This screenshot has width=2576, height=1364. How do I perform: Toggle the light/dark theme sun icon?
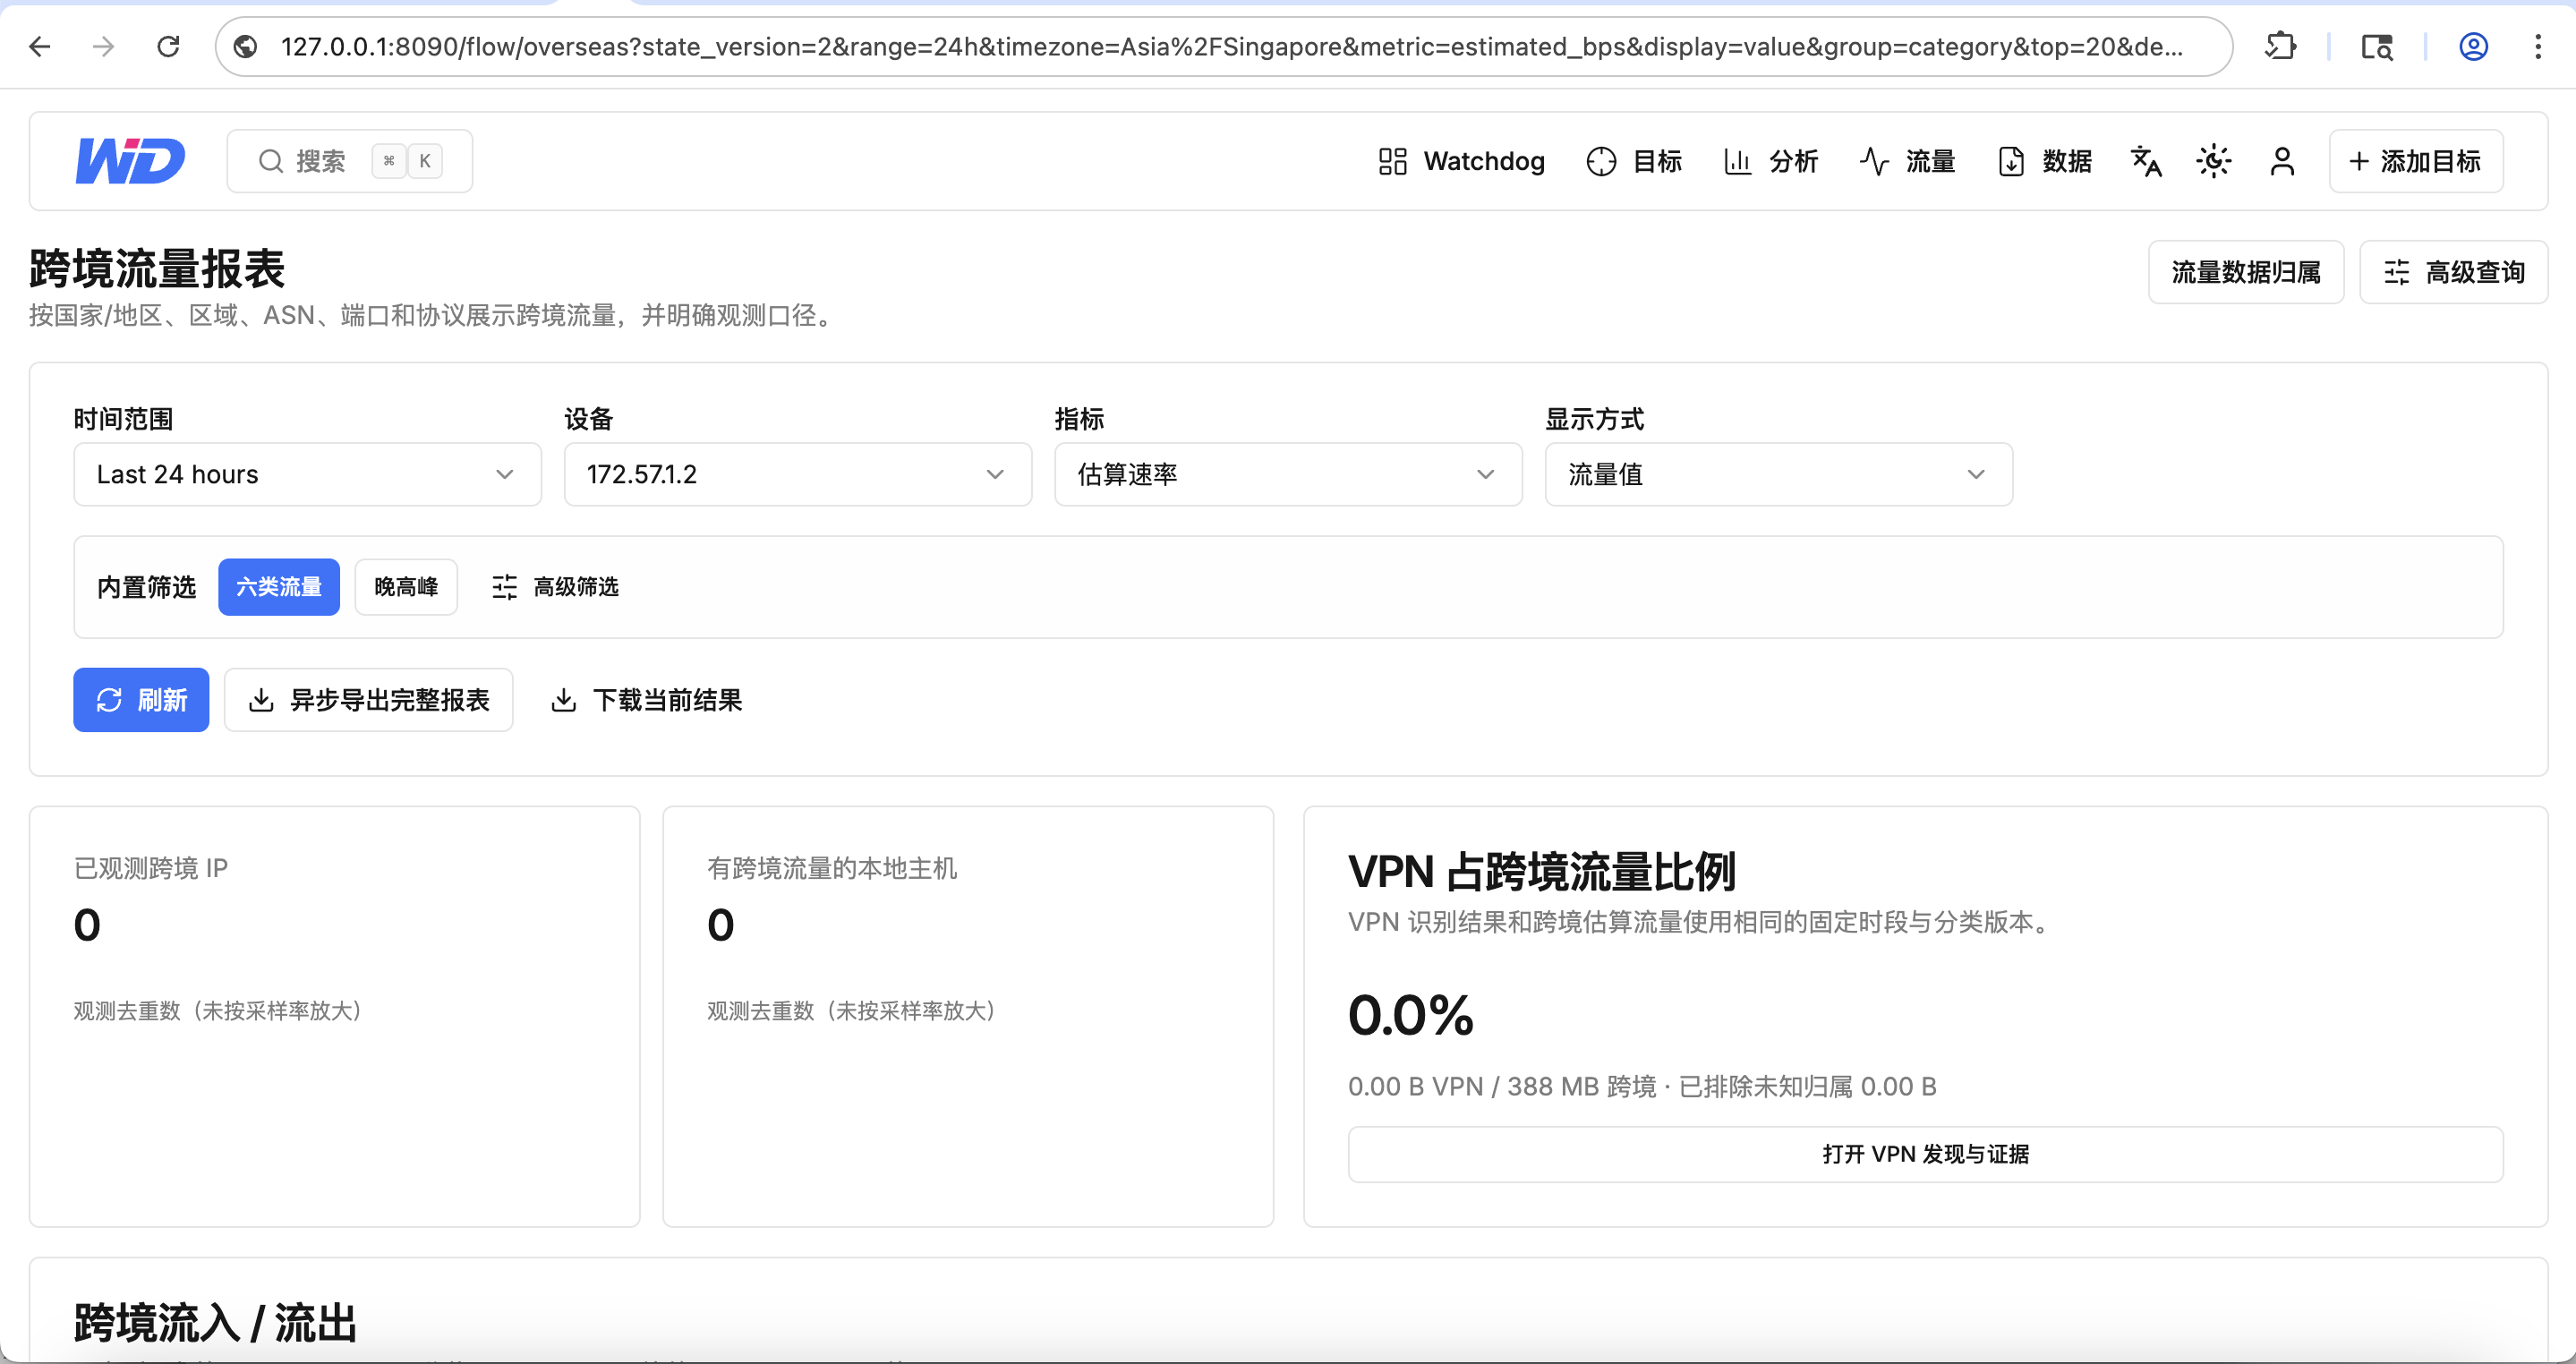2214,161
